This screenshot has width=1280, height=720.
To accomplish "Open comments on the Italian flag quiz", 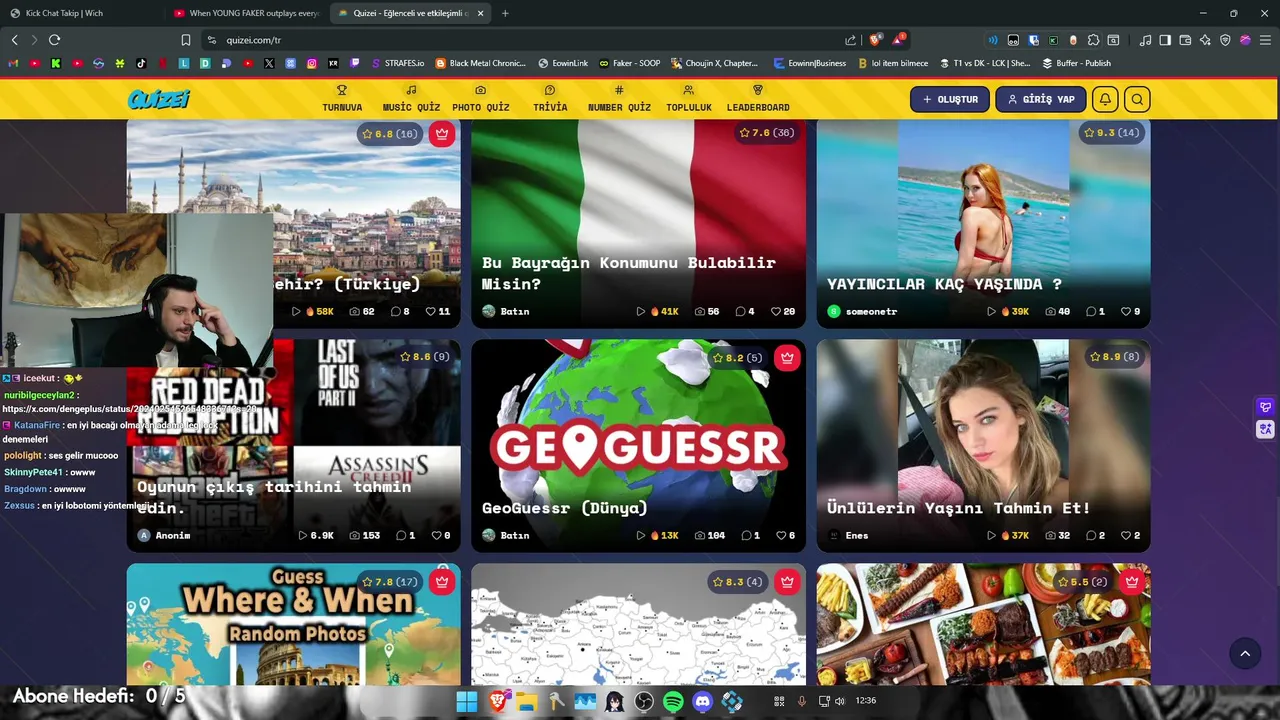I will click(745, 311).
